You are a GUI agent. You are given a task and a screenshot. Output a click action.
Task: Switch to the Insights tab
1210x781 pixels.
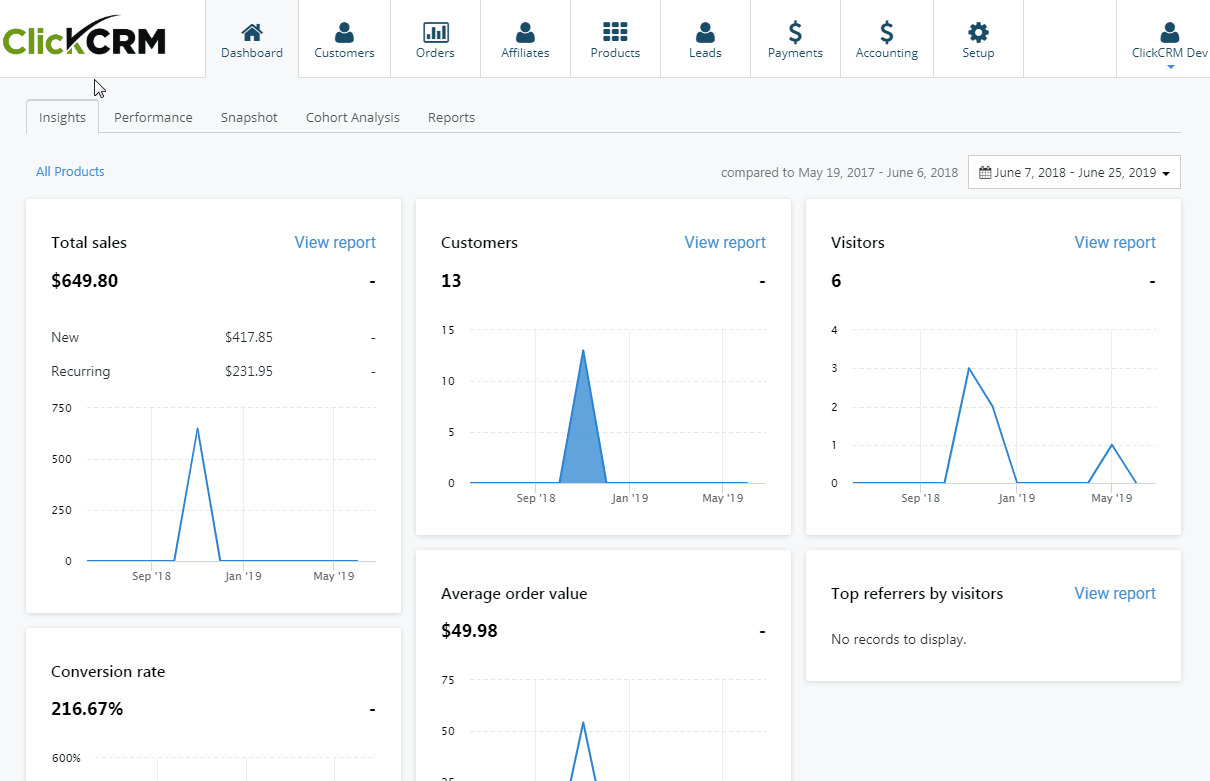62,117
